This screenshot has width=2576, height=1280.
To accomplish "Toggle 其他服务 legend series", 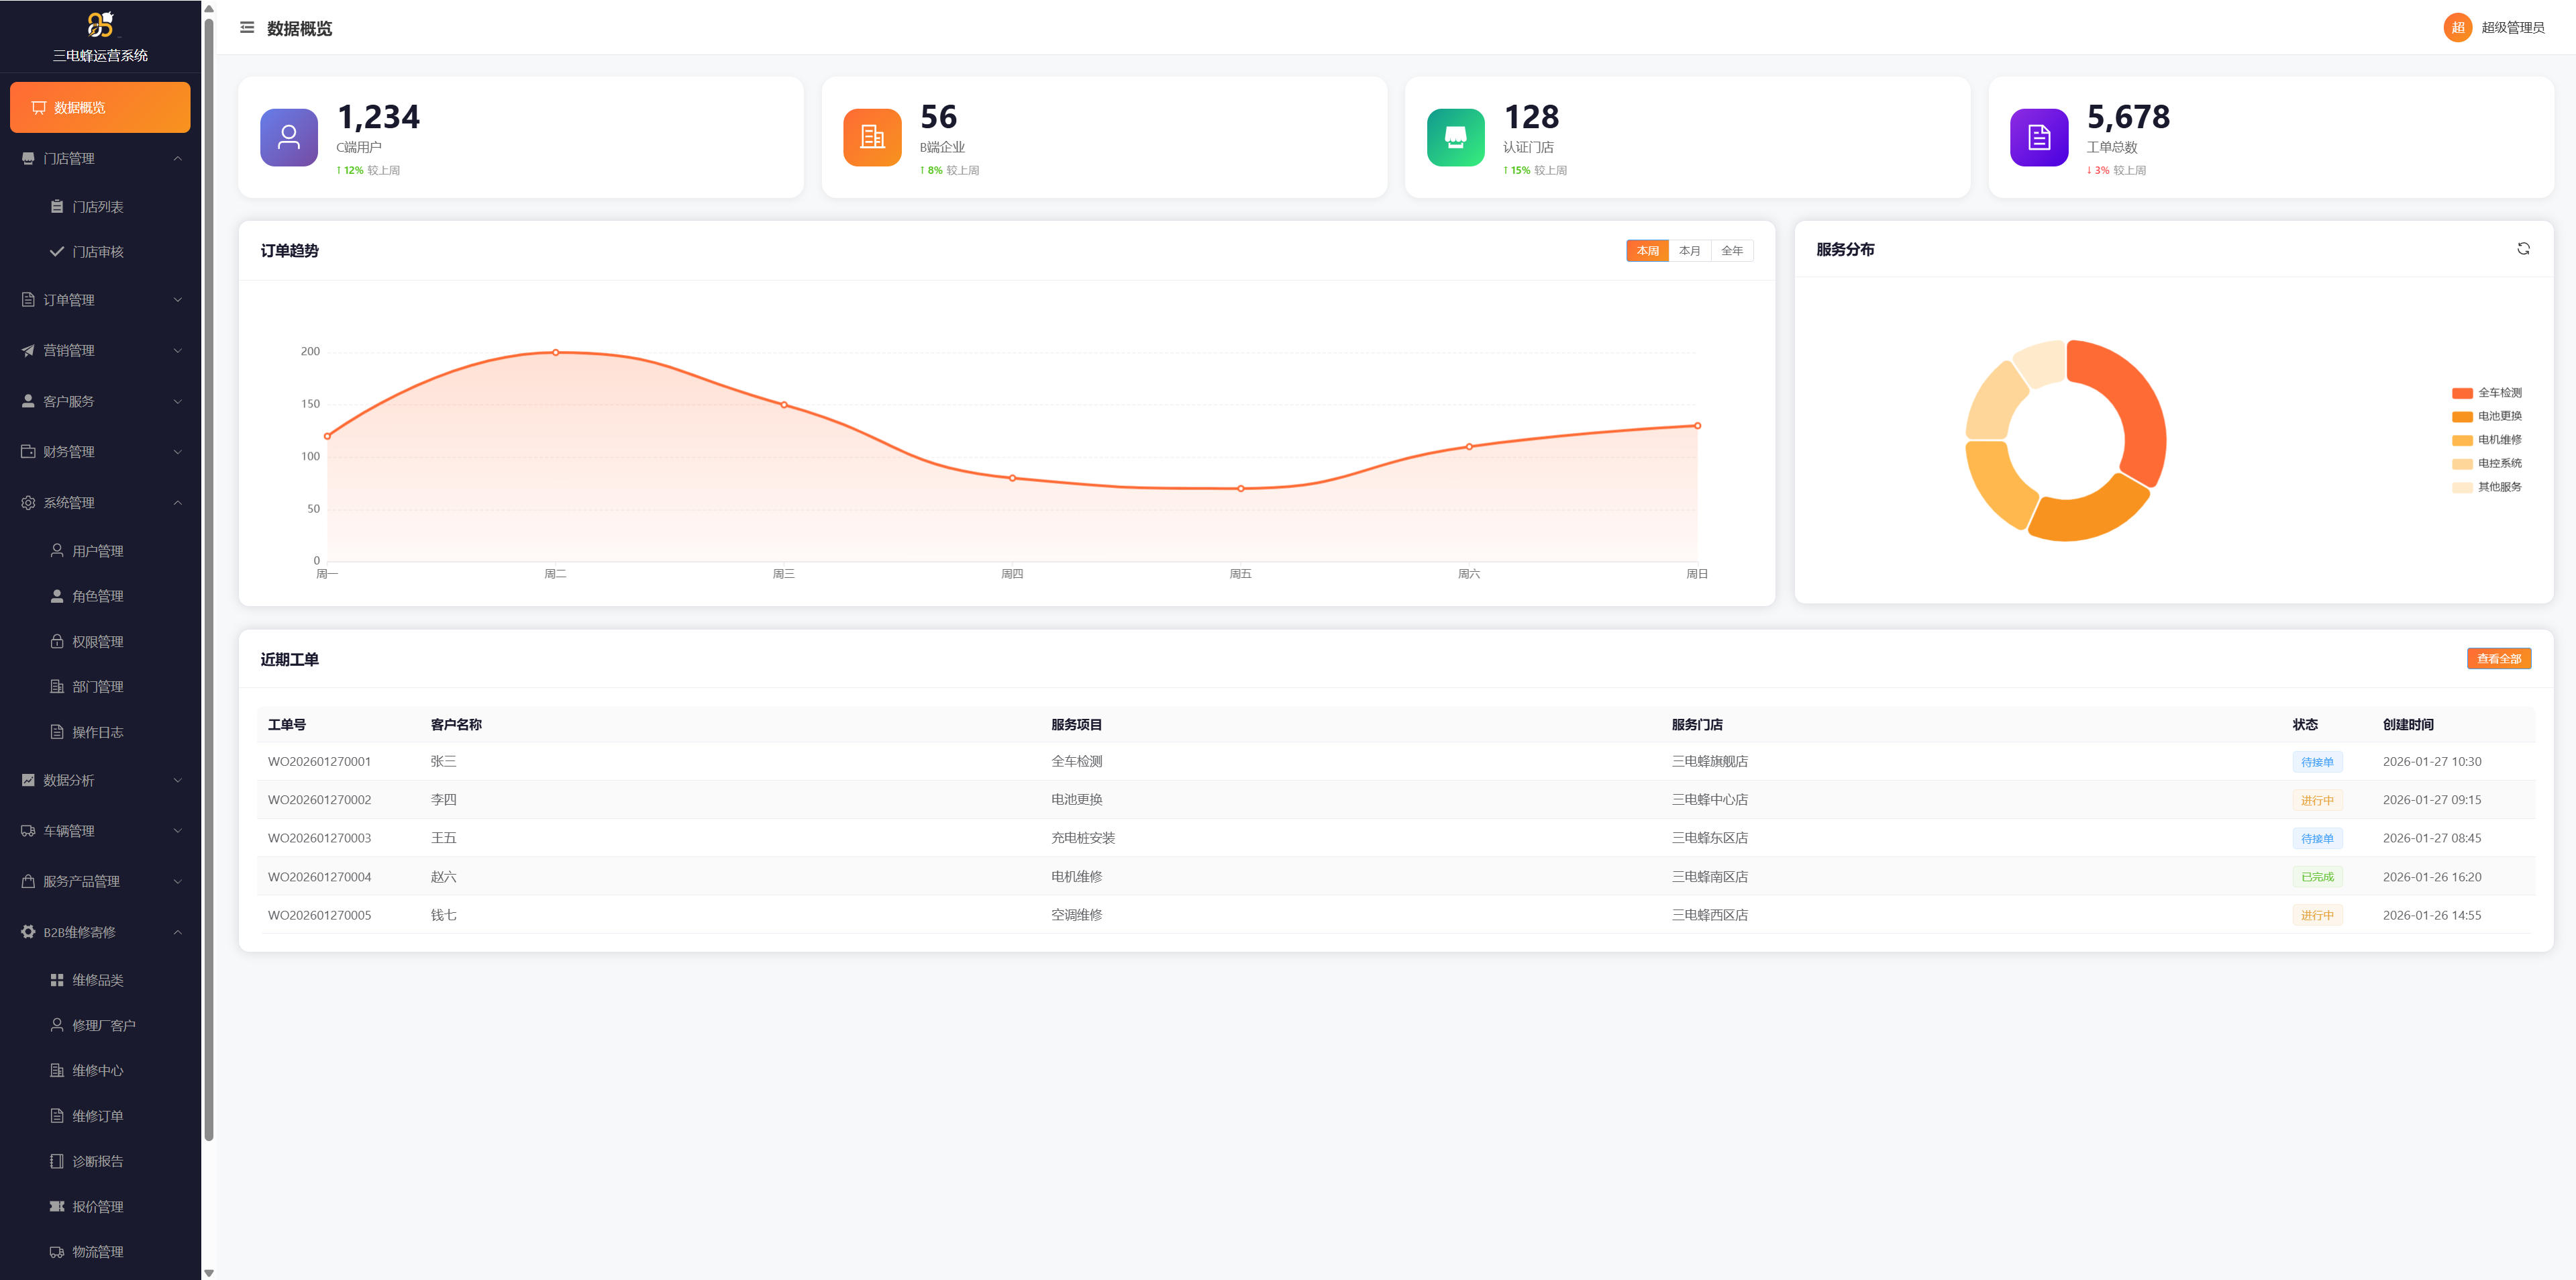I will click(x=2486, y=487).
